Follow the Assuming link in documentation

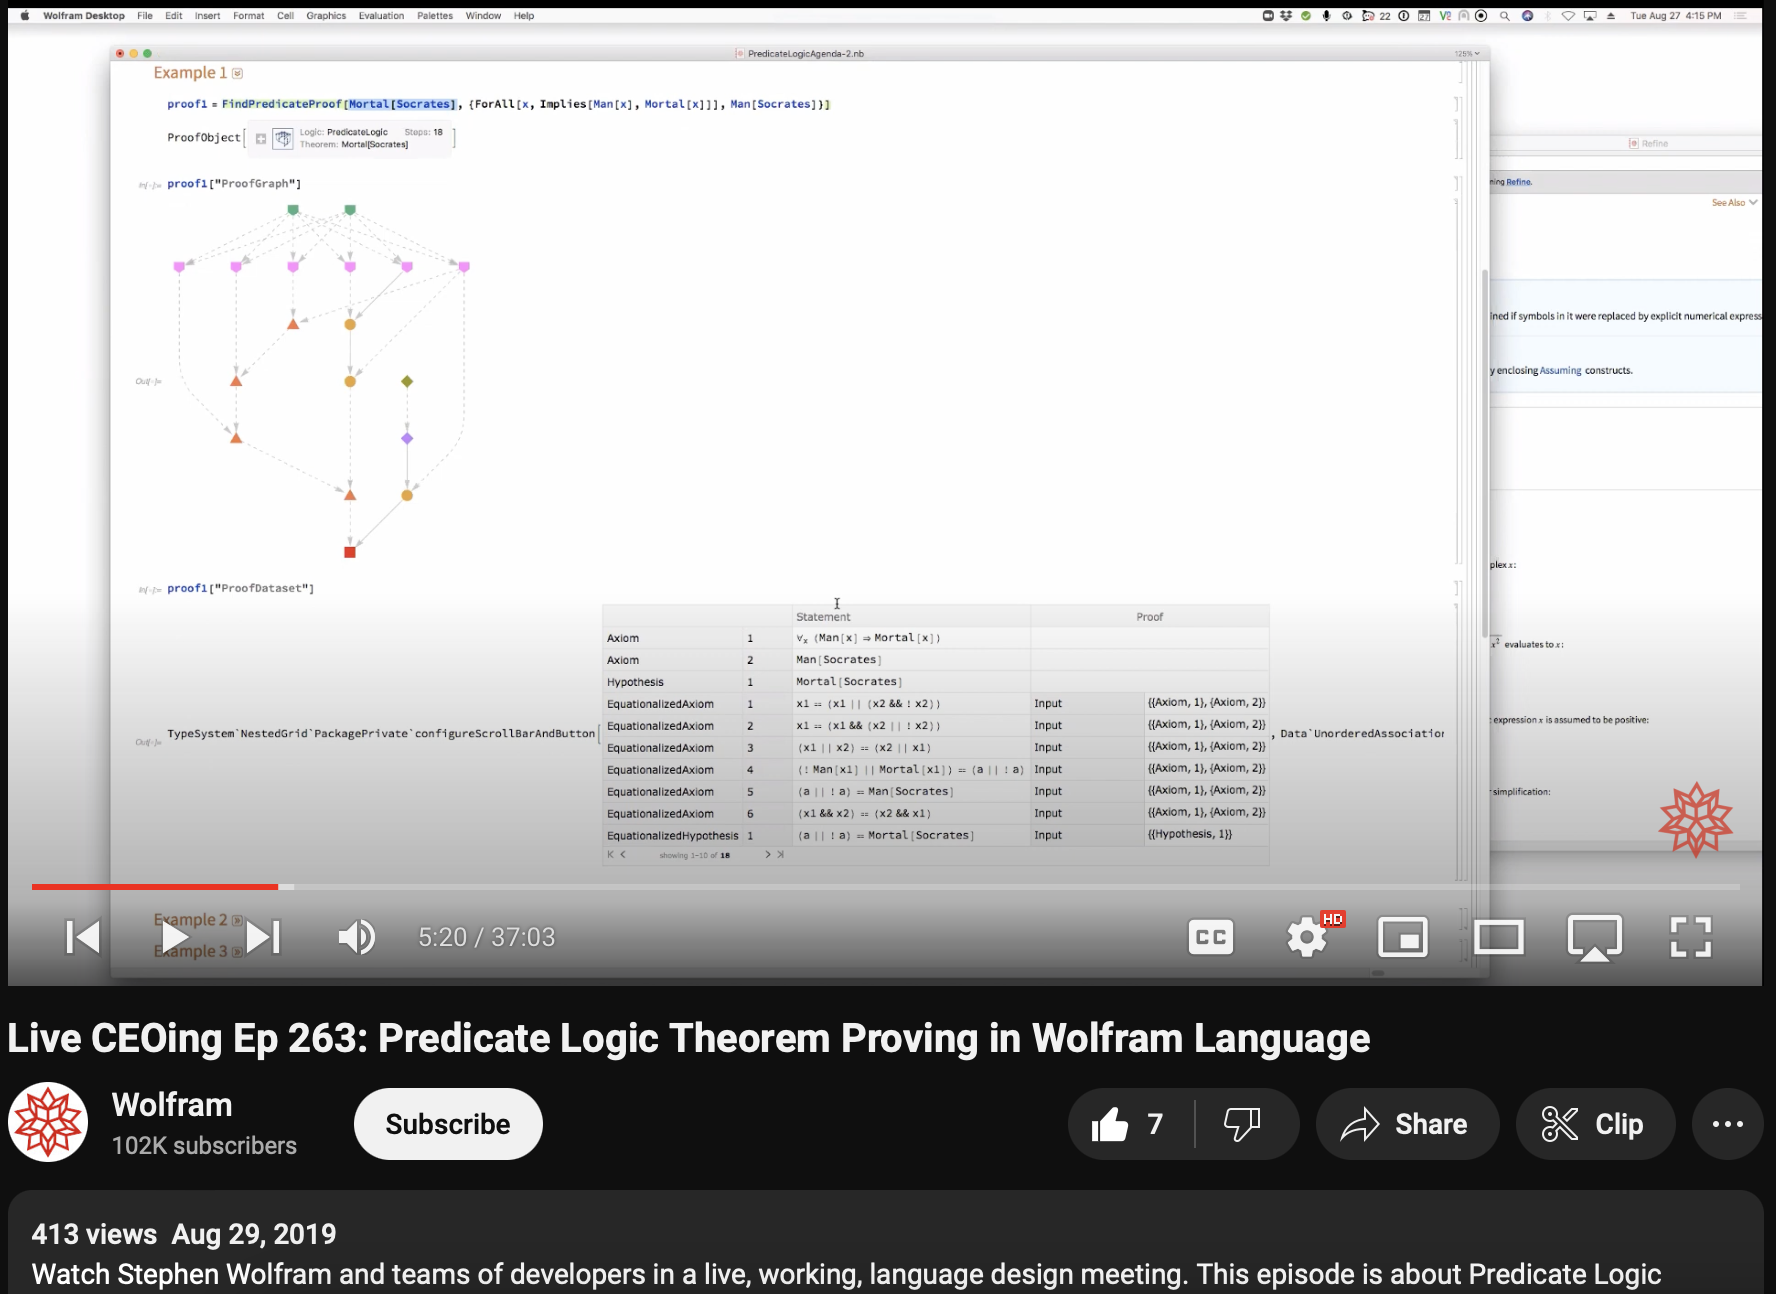click(1560, 371)
